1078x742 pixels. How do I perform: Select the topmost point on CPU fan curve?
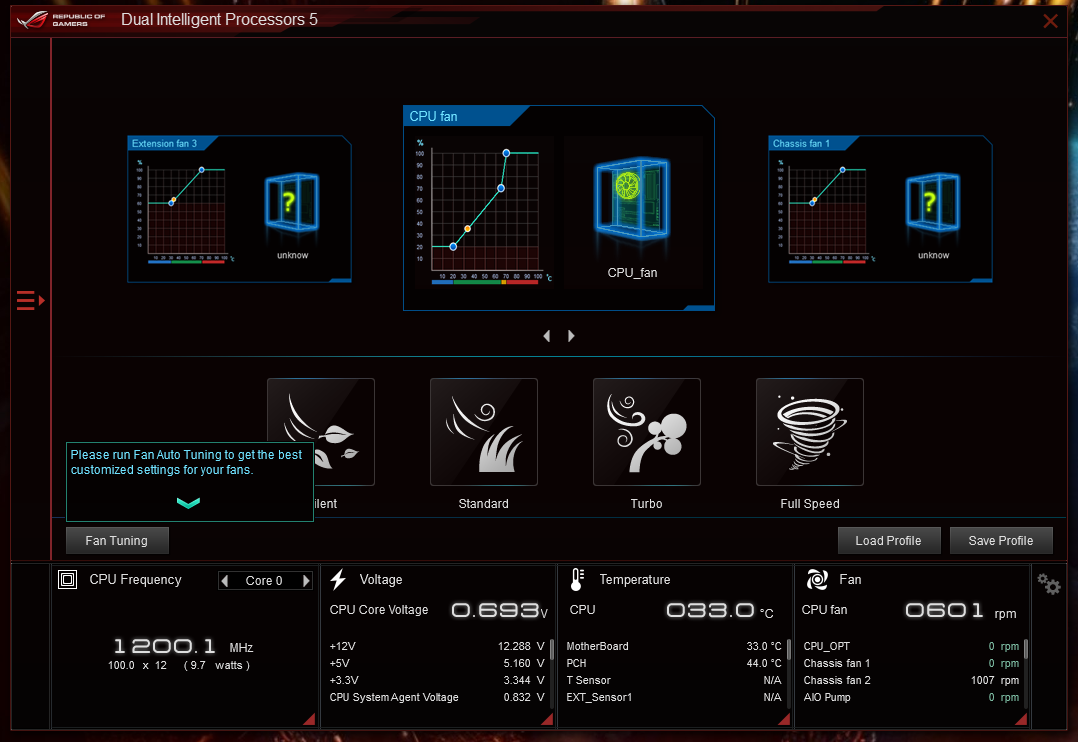tap(506, 153)
